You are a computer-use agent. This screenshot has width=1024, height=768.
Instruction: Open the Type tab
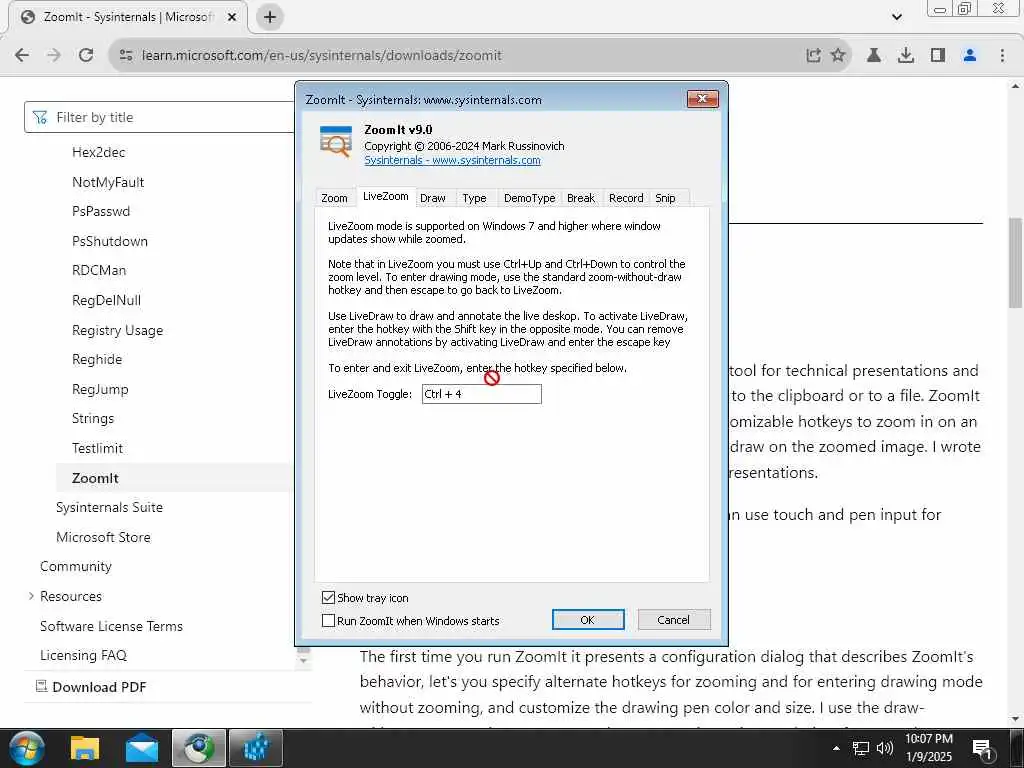click(474, 198)
